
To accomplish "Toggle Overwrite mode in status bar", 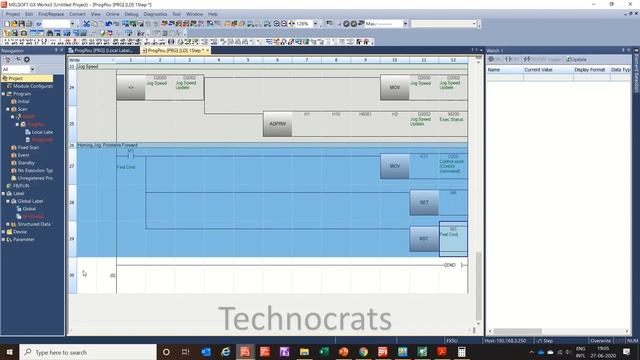I will tap(600, 340).
